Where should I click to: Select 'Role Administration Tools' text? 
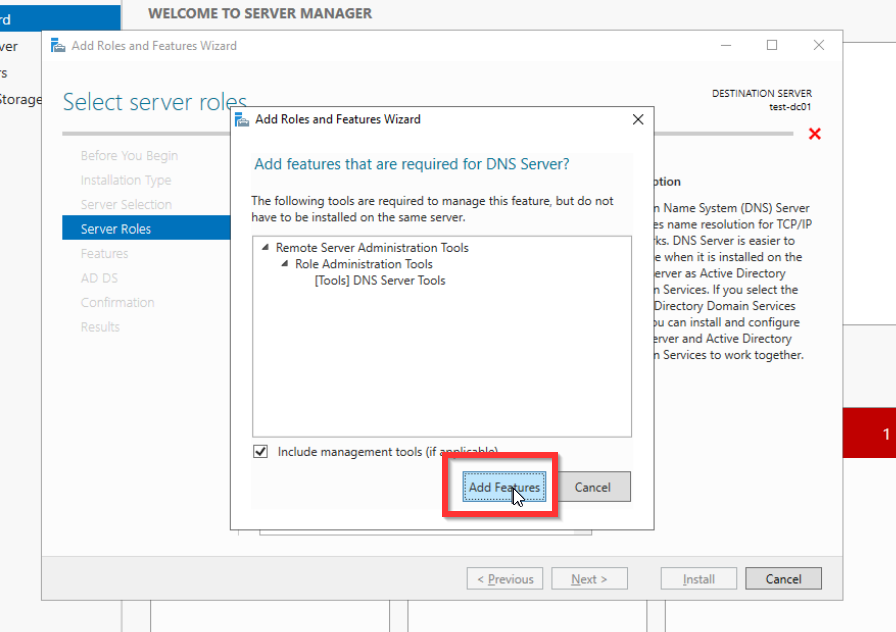363,264
